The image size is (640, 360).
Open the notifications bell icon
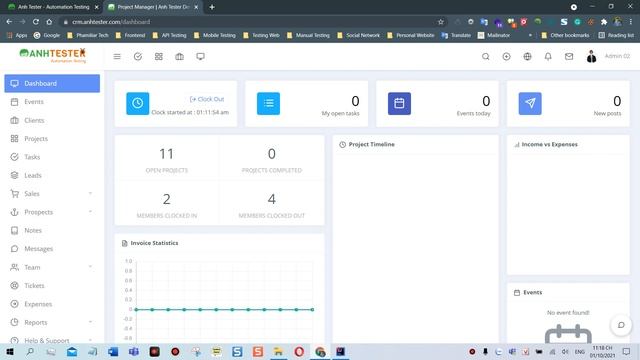(x=548, y=56)
